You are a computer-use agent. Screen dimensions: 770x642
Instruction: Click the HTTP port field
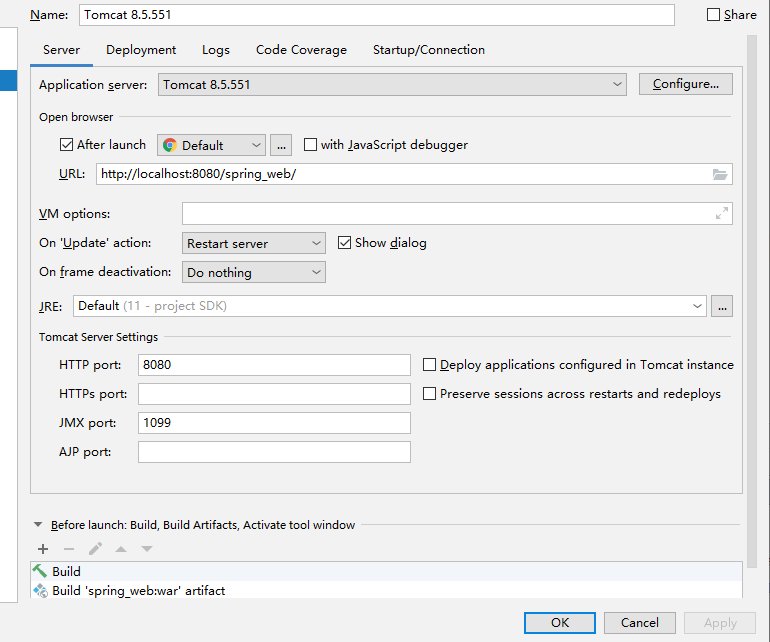pyautogui.click(x=274, y=365)
